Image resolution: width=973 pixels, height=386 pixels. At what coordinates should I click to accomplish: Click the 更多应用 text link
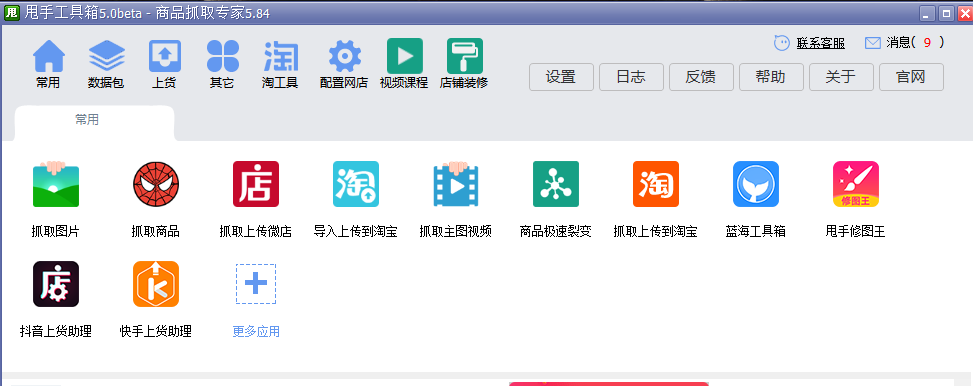click(256, 331)
